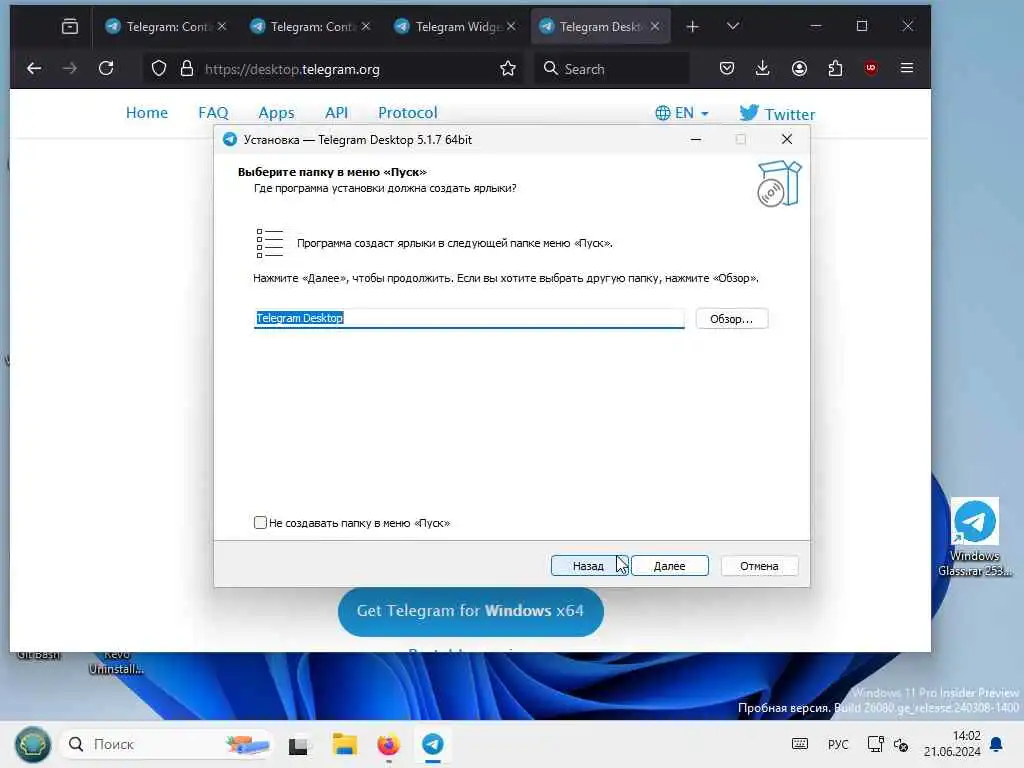Bookmark this page with the star icon
The width and height of the screenshot is (1024, 768).
pos(507,69)
